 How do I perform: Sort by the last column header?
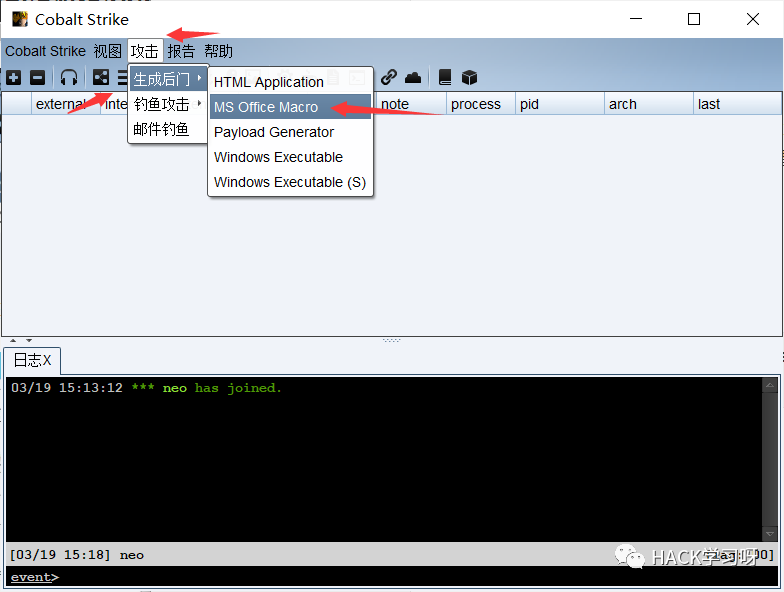(737, 104)
